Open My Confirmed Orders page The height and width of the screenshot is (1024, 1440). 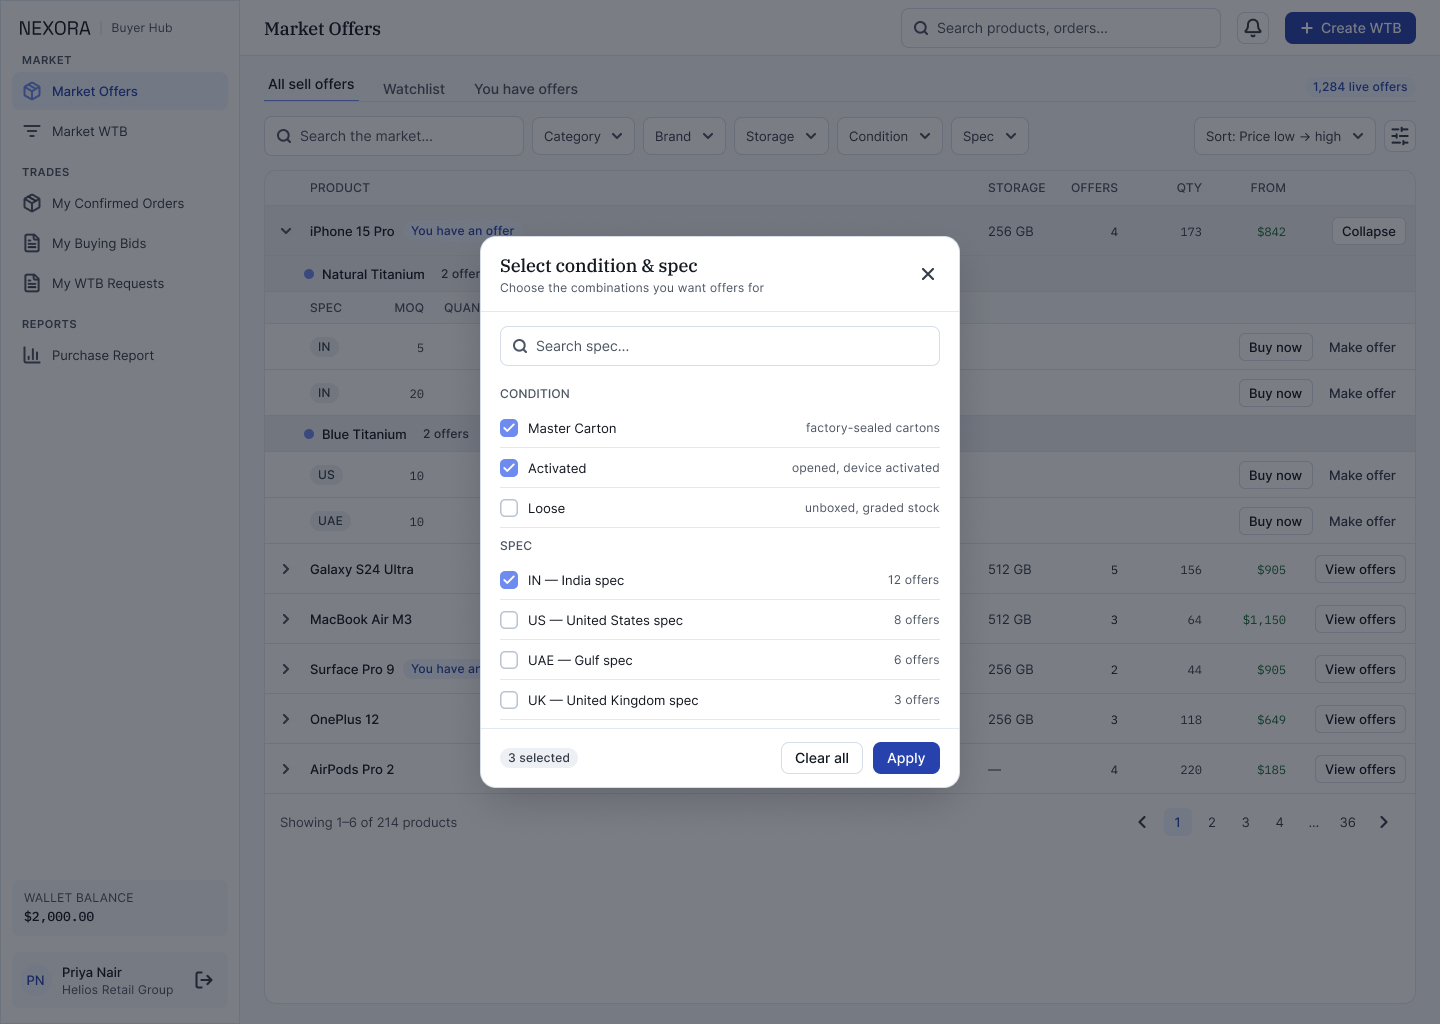[x=120, y=203]
